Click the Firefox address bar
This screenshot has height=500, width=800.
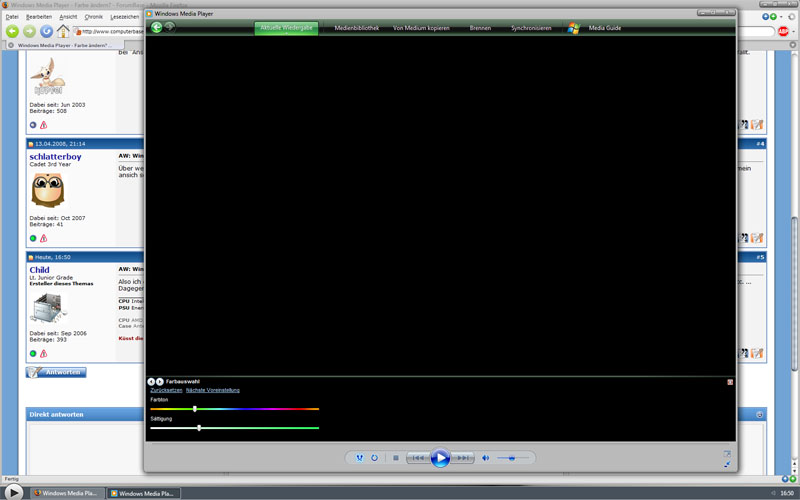coord(109,32)
